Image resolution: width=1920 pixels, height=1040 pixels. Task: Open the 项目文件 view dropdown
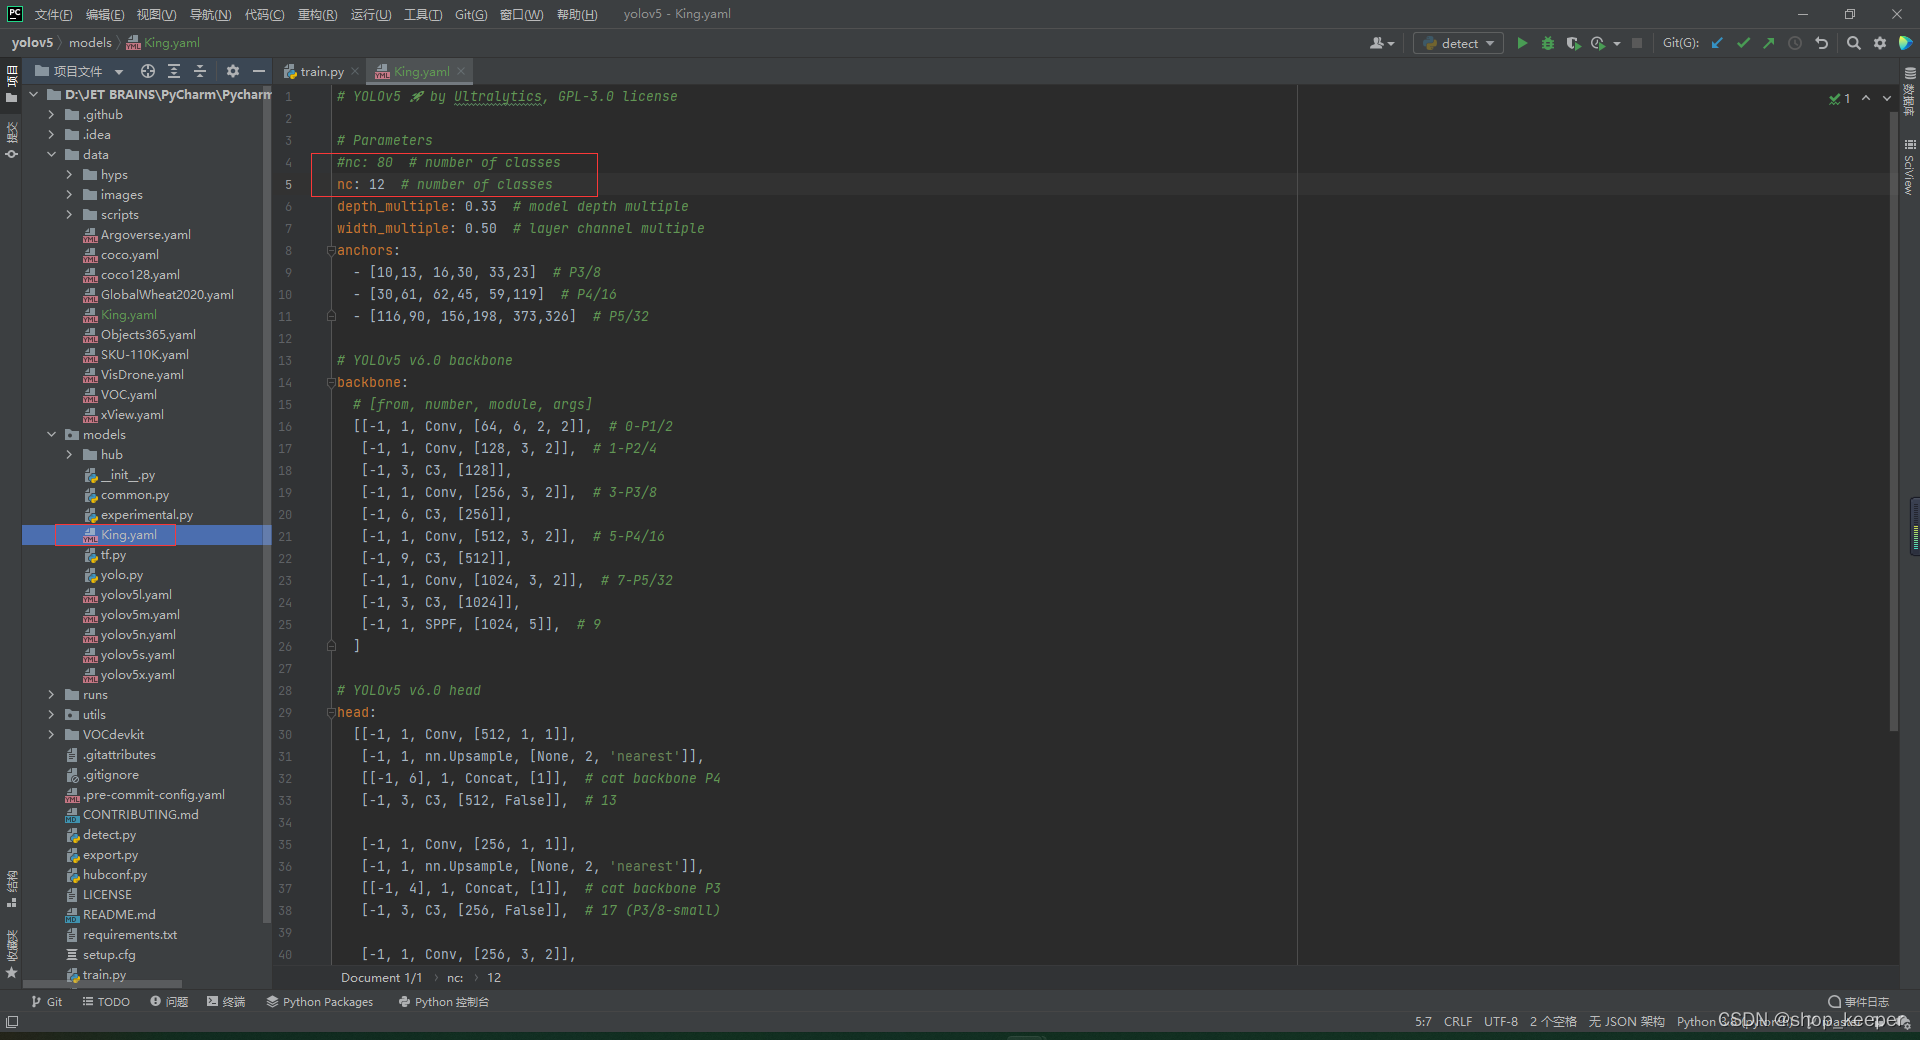[79, 71]
